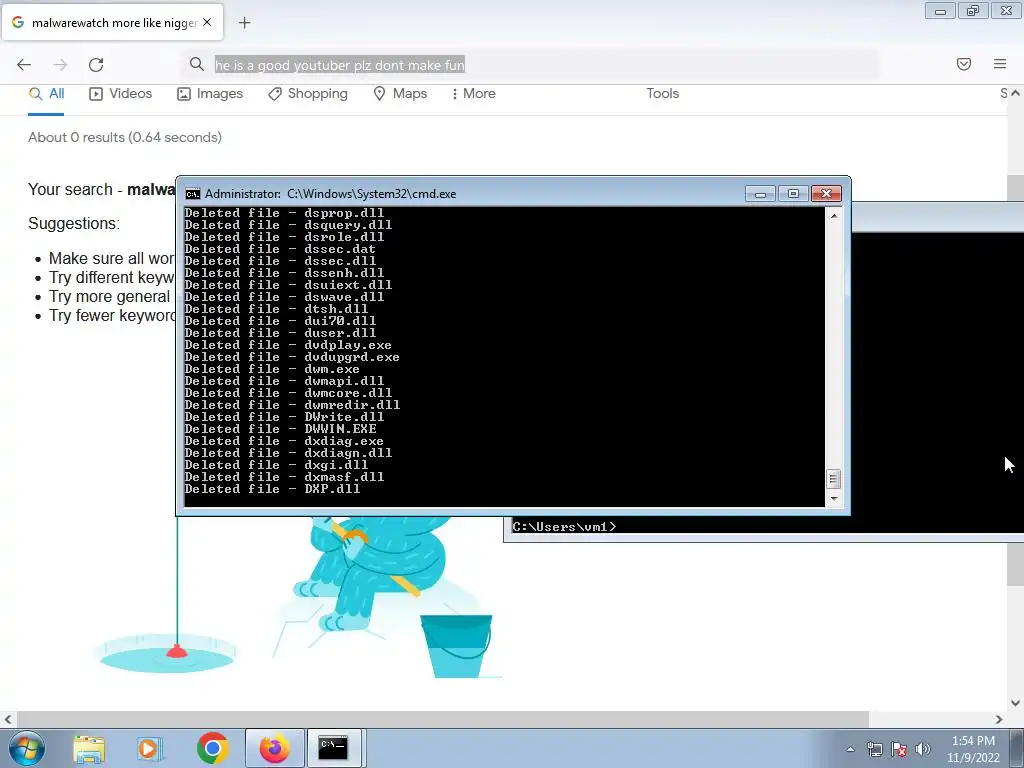Open Windows Explorer from the taskbar
Screen dimensions: 1024x768
tap(89, 748)
